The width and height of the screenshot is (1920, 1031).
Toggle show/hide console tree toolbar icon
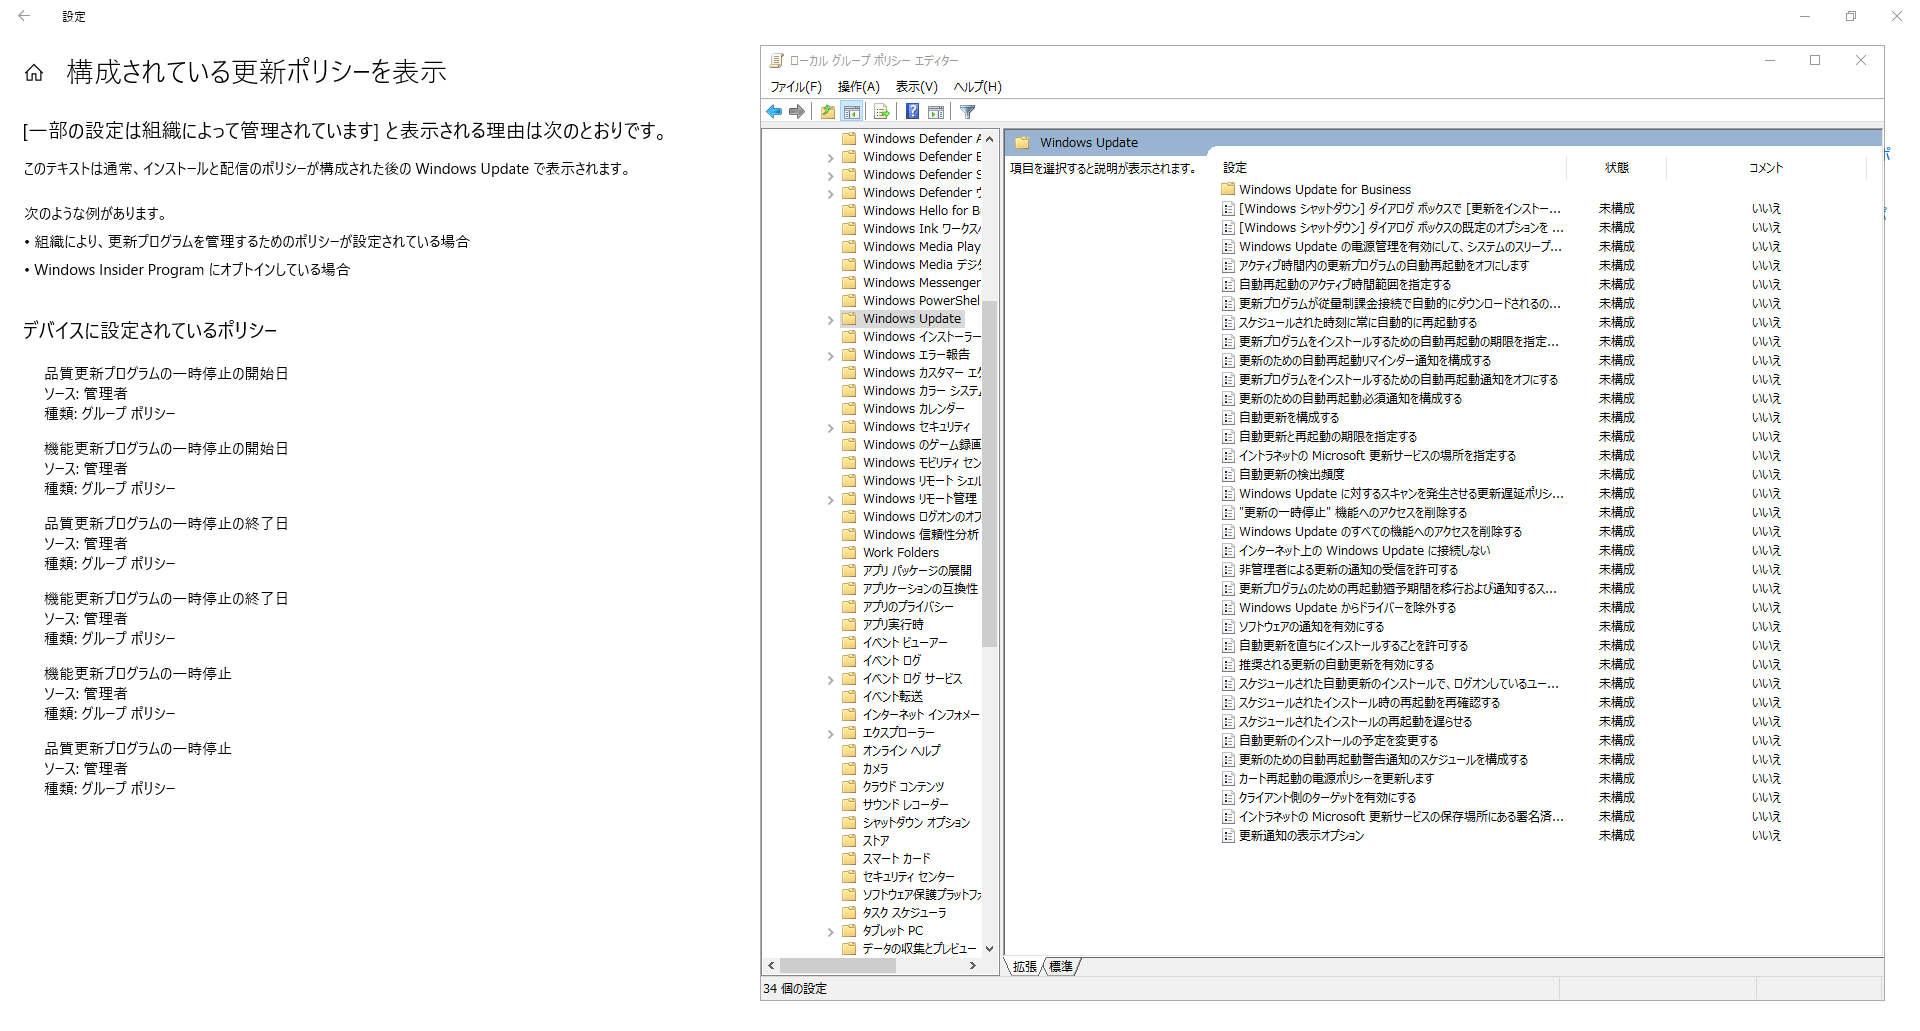click(852, 112)
